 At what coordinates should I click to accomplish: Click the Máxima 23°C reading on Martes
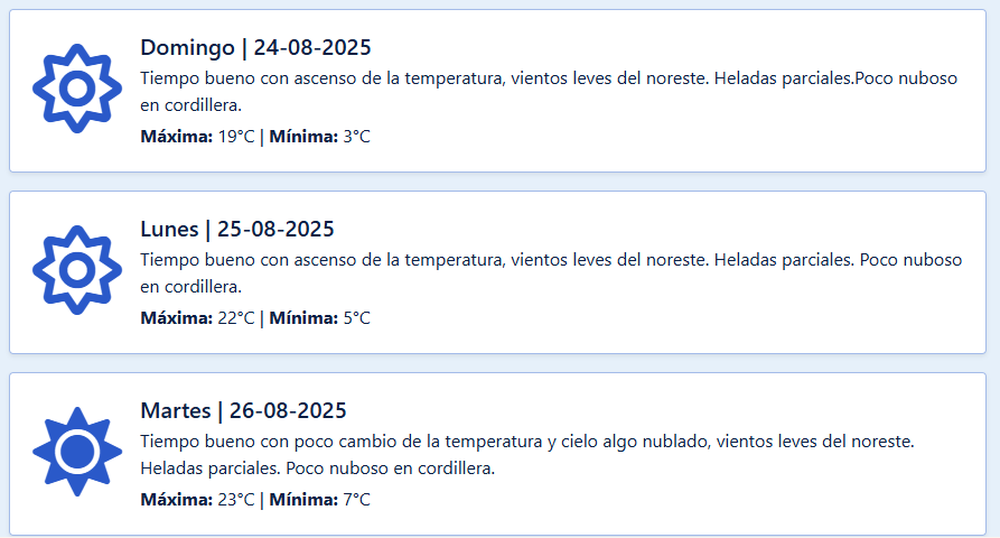coord(198,500)
